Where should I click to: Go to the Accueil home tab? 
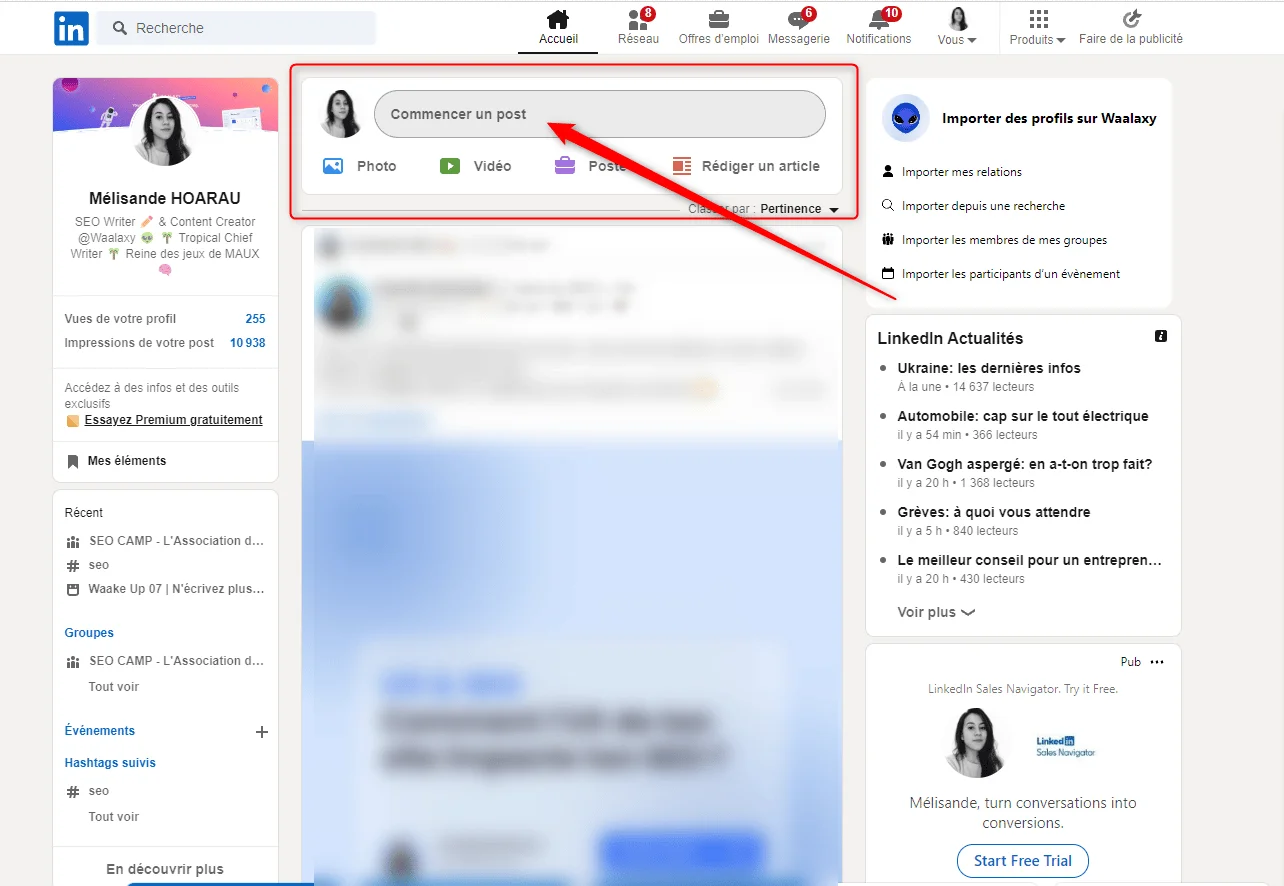point(558,28)
